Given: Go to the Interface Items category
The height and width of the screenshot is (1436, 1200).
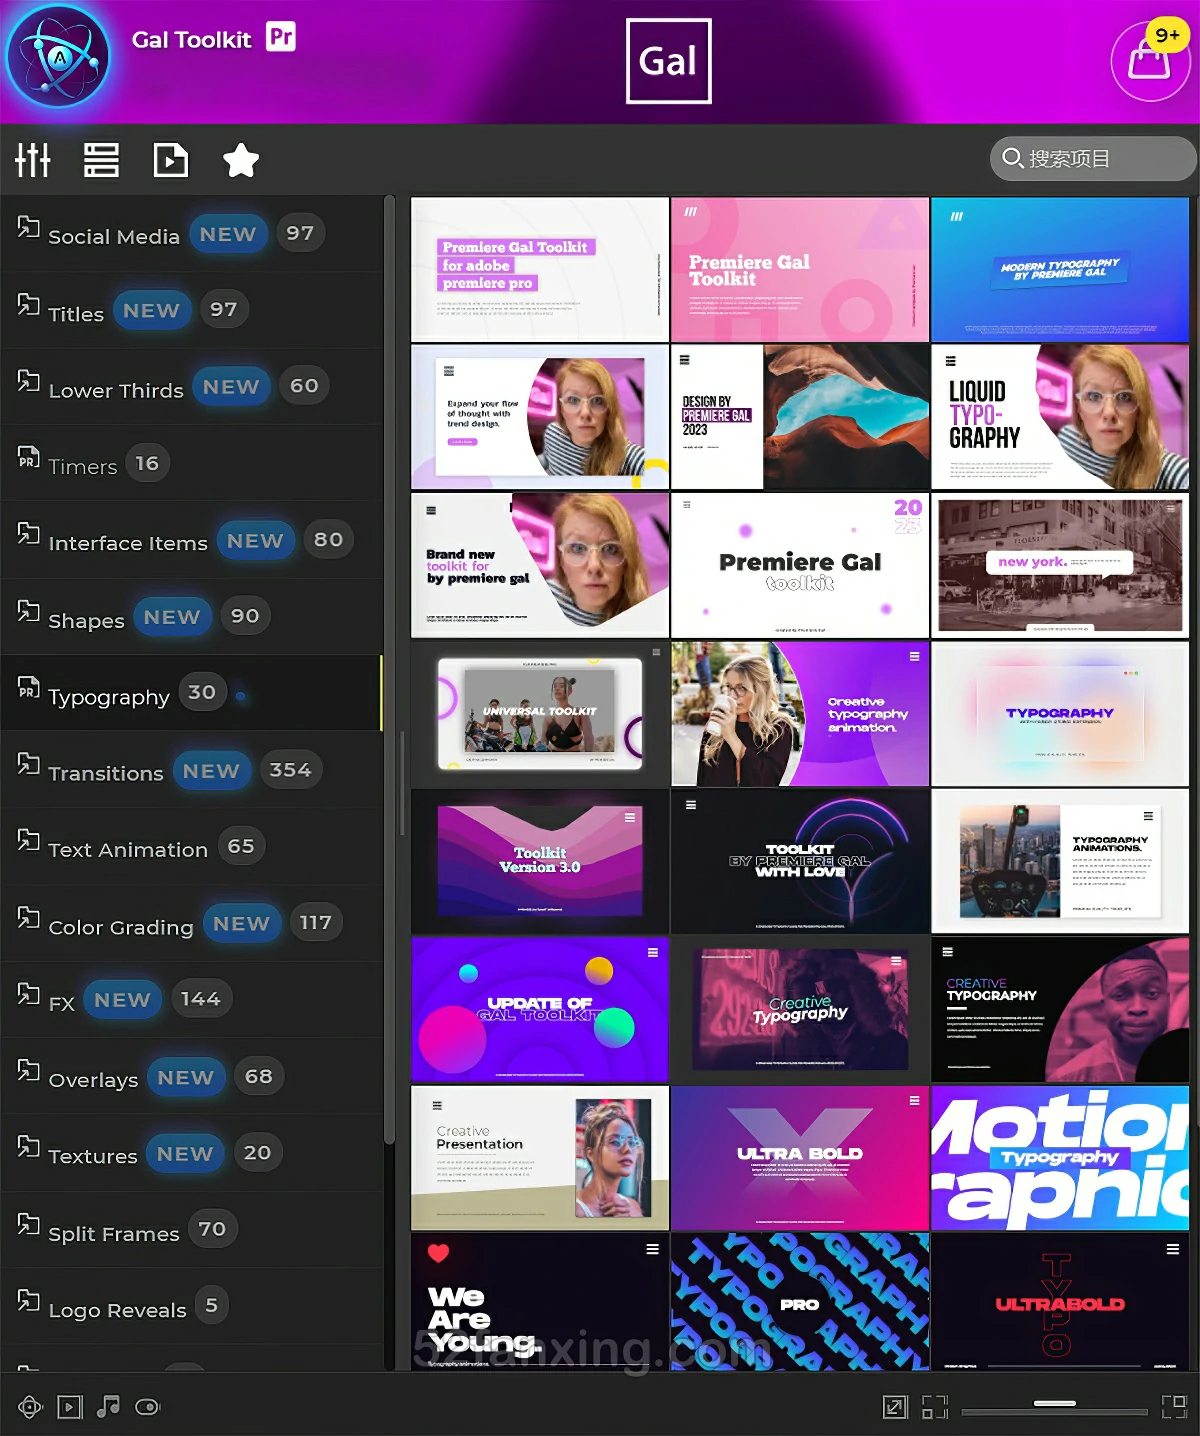Looking at the screenshot, I should point(191,541).
